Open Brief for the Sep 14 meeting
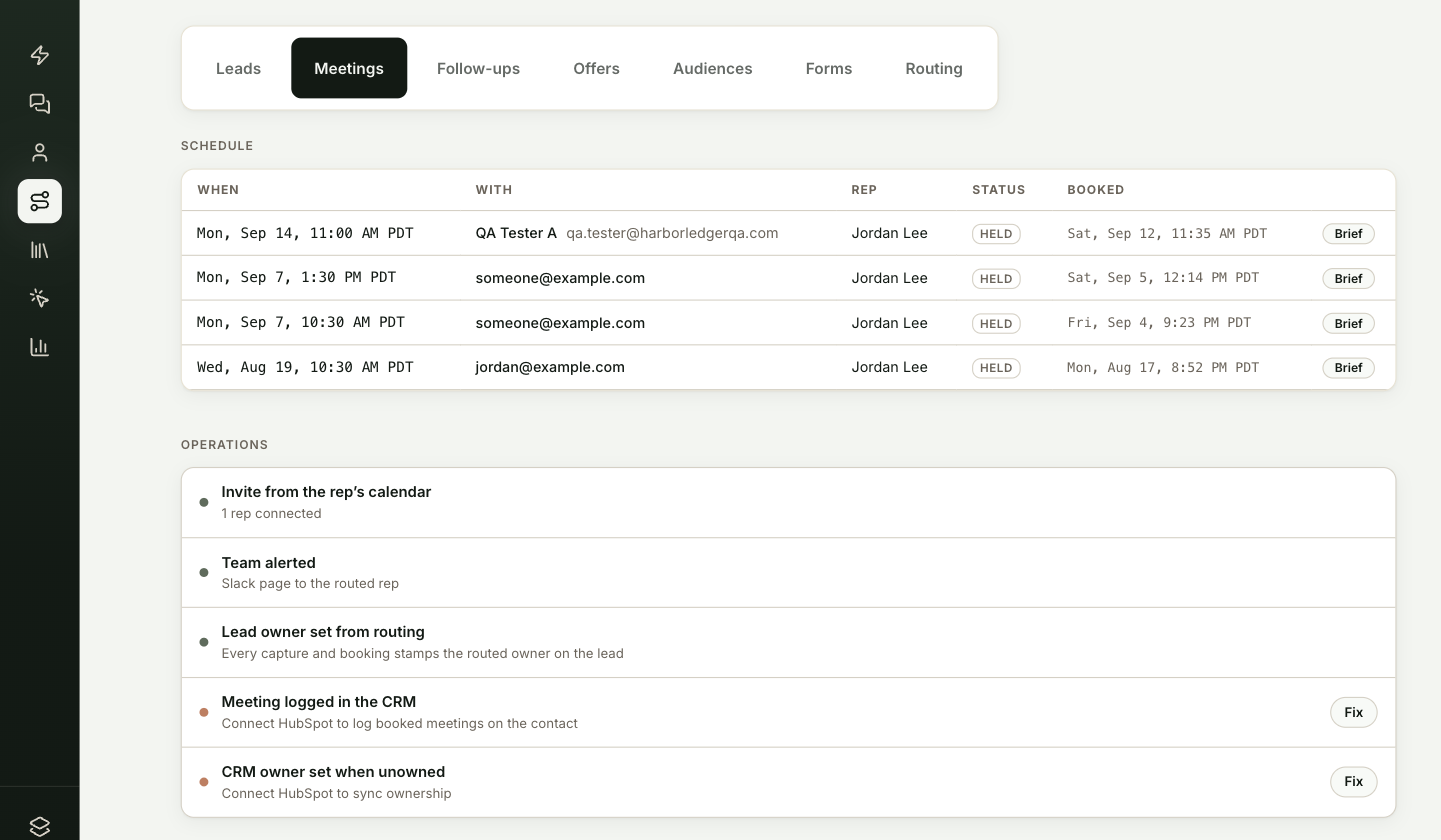This screenshot has height=840, width=1441. pyautogui.click(x=1348, y=233)
